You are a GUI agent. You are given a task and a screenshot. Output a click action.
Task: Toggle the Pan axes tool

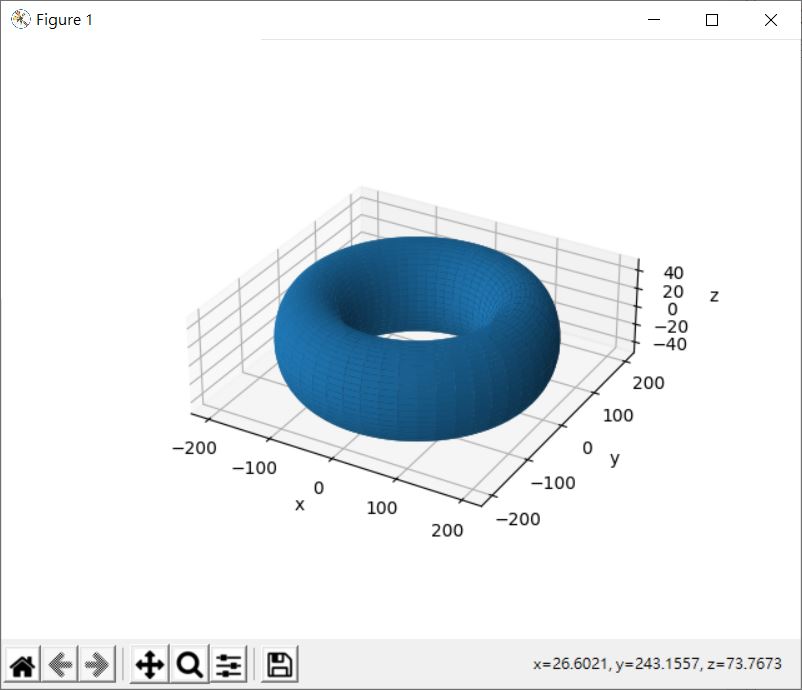point(149,664)
